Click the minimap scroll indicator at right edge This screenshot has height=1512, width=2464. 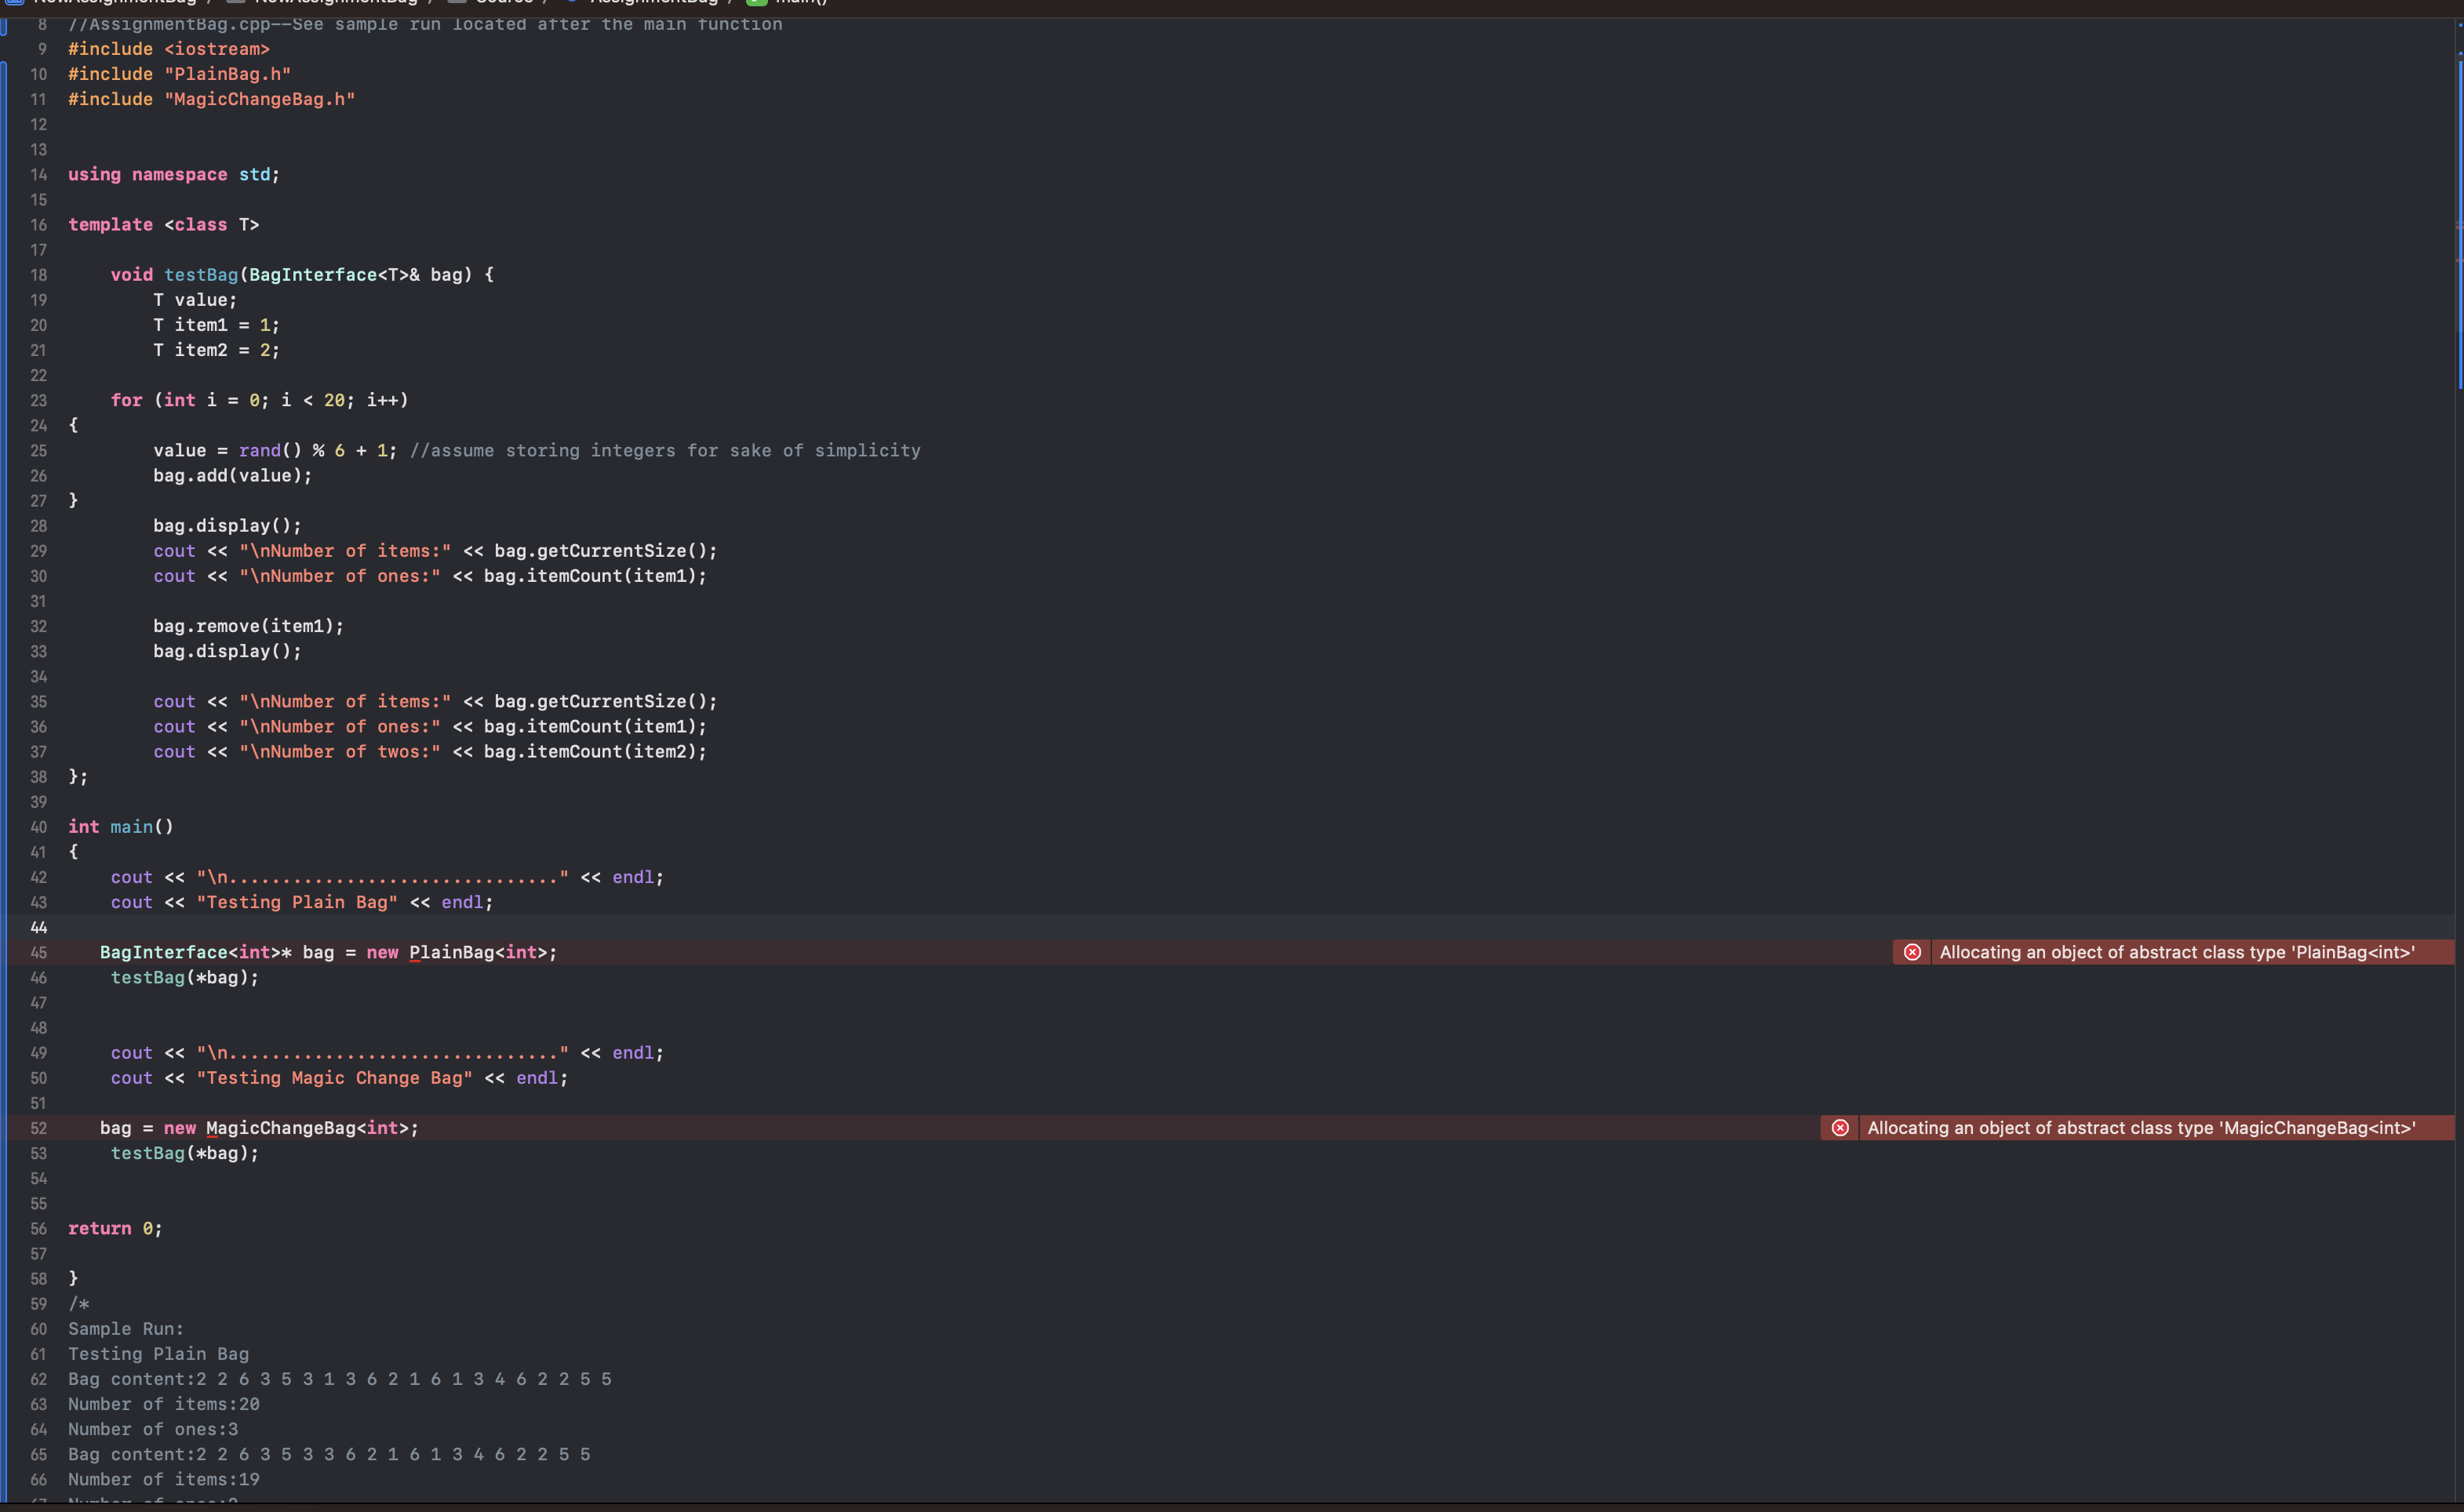2459,226
